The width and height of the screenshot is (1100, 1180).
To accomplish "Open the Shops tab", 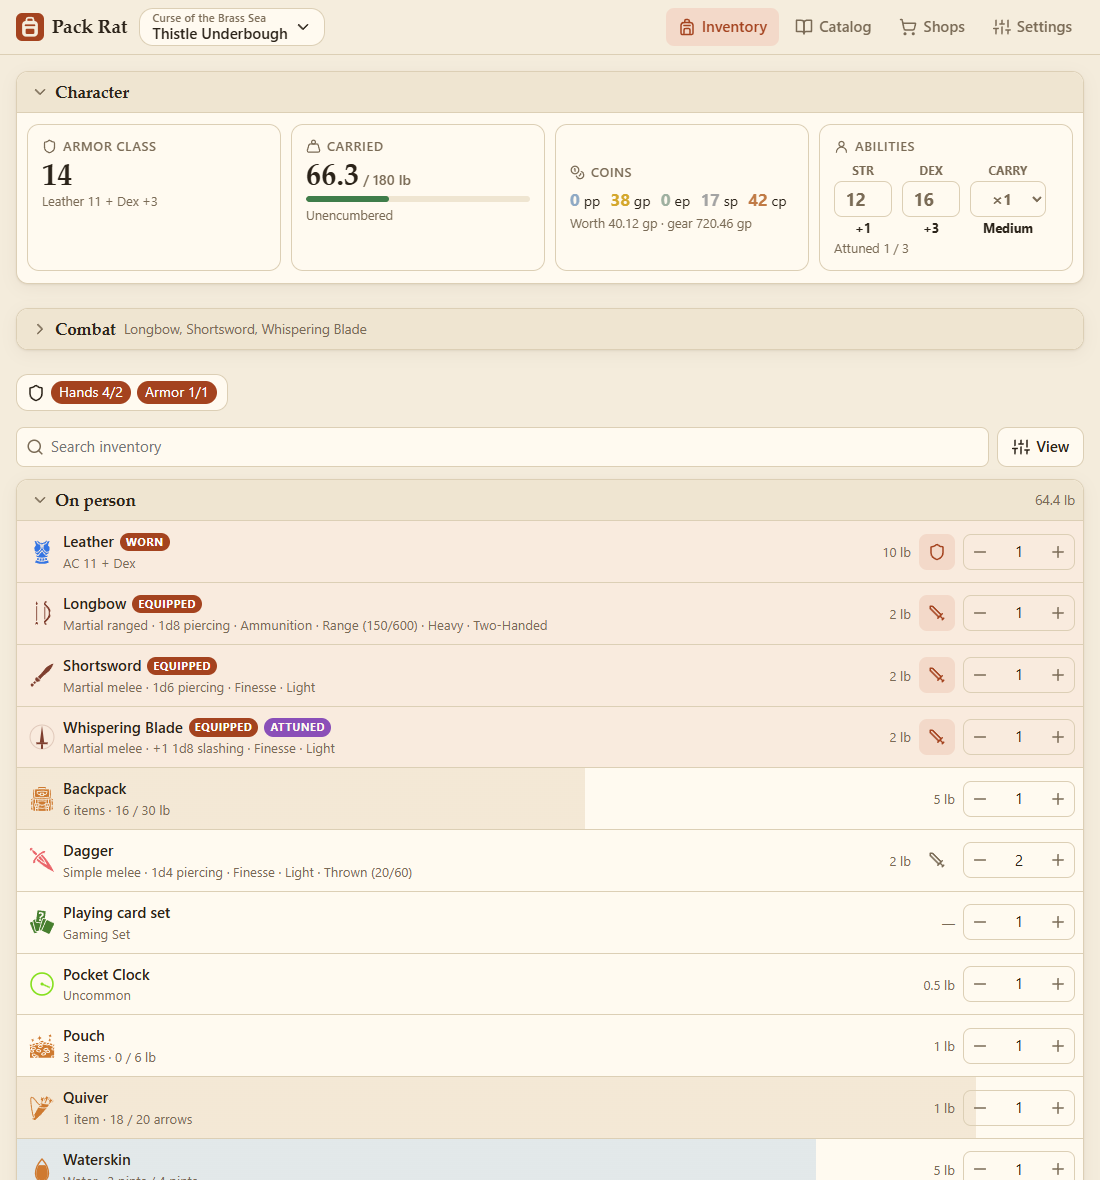I will coord(931,27).
